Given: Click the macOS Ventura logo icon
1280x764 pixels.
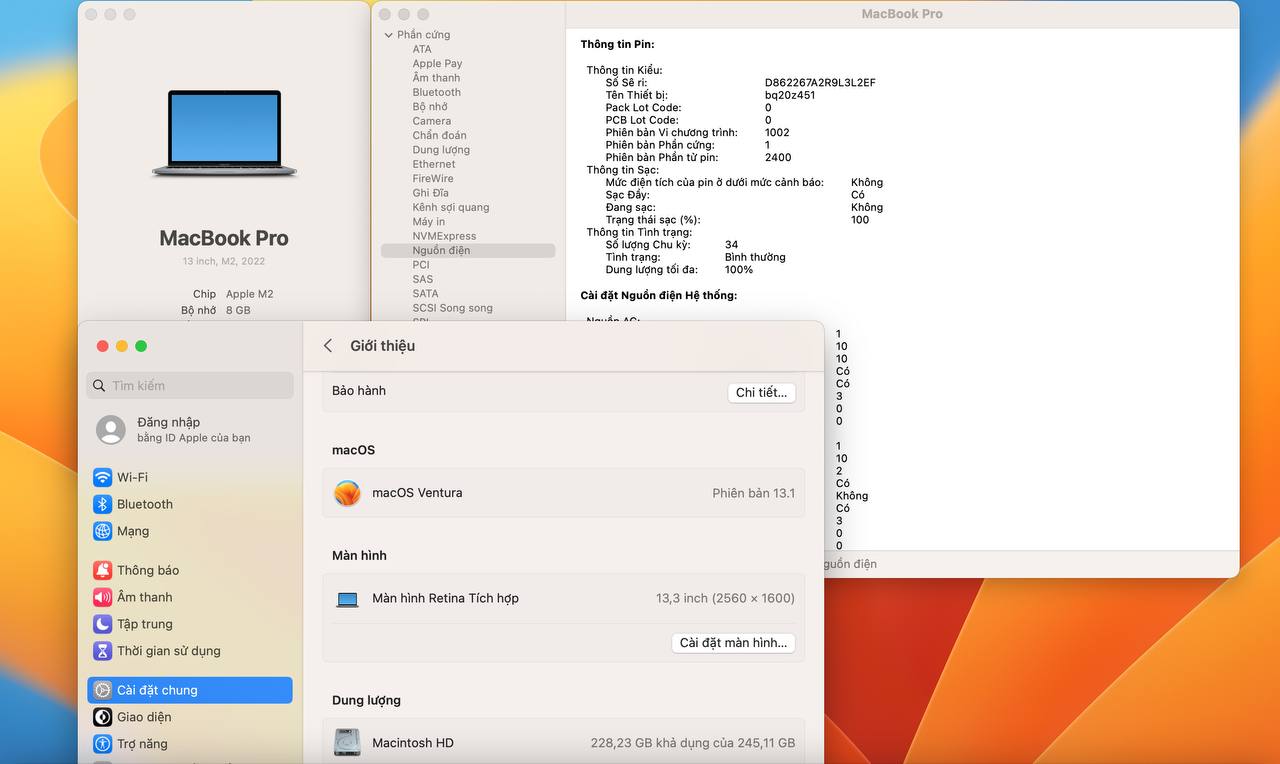Looking at the screenshot, I should 347,493.
